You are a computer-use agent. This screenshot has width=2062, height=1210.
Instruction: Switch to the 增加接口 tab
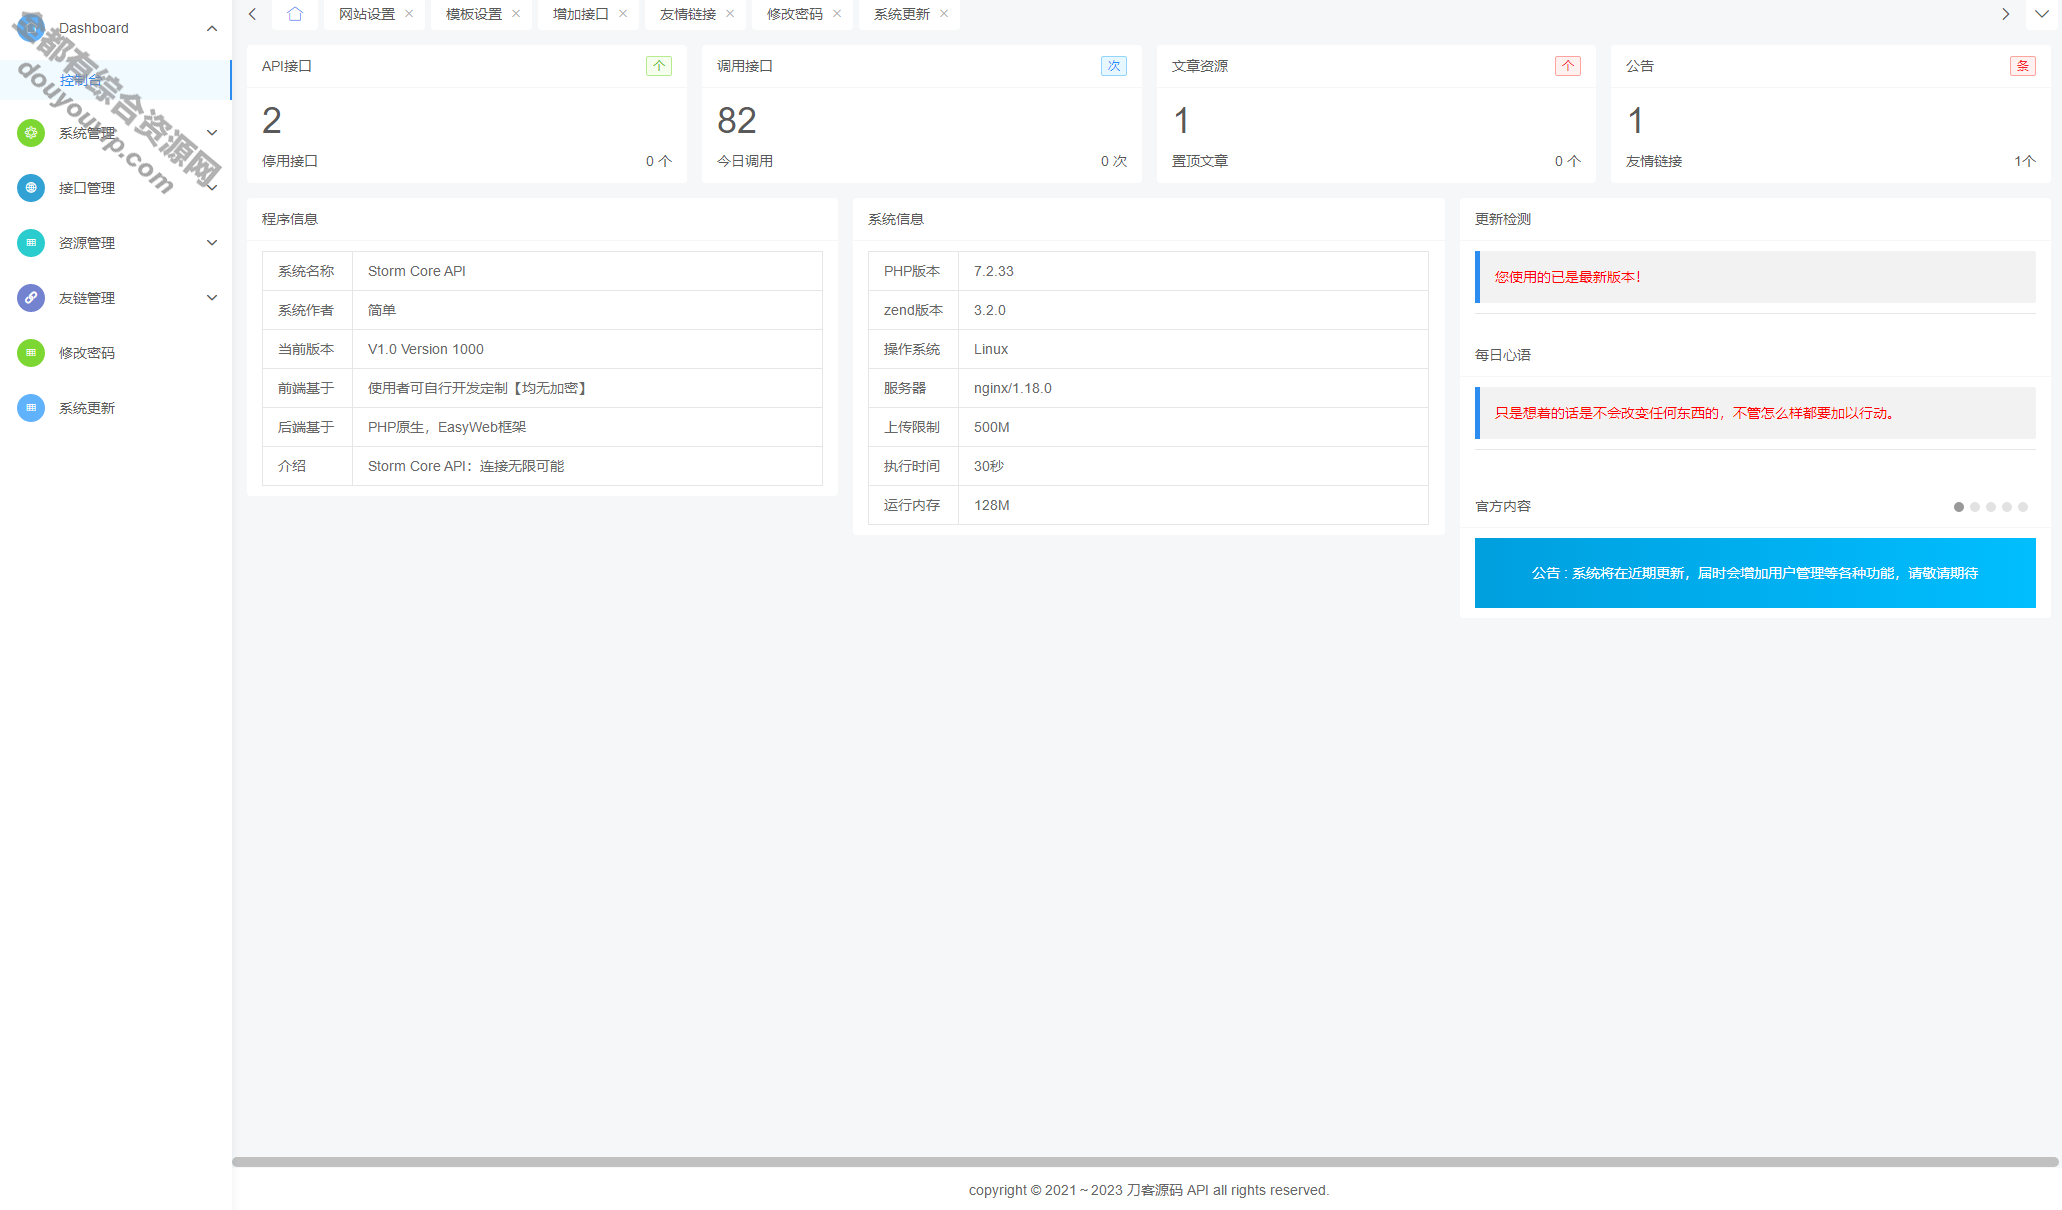581,14
